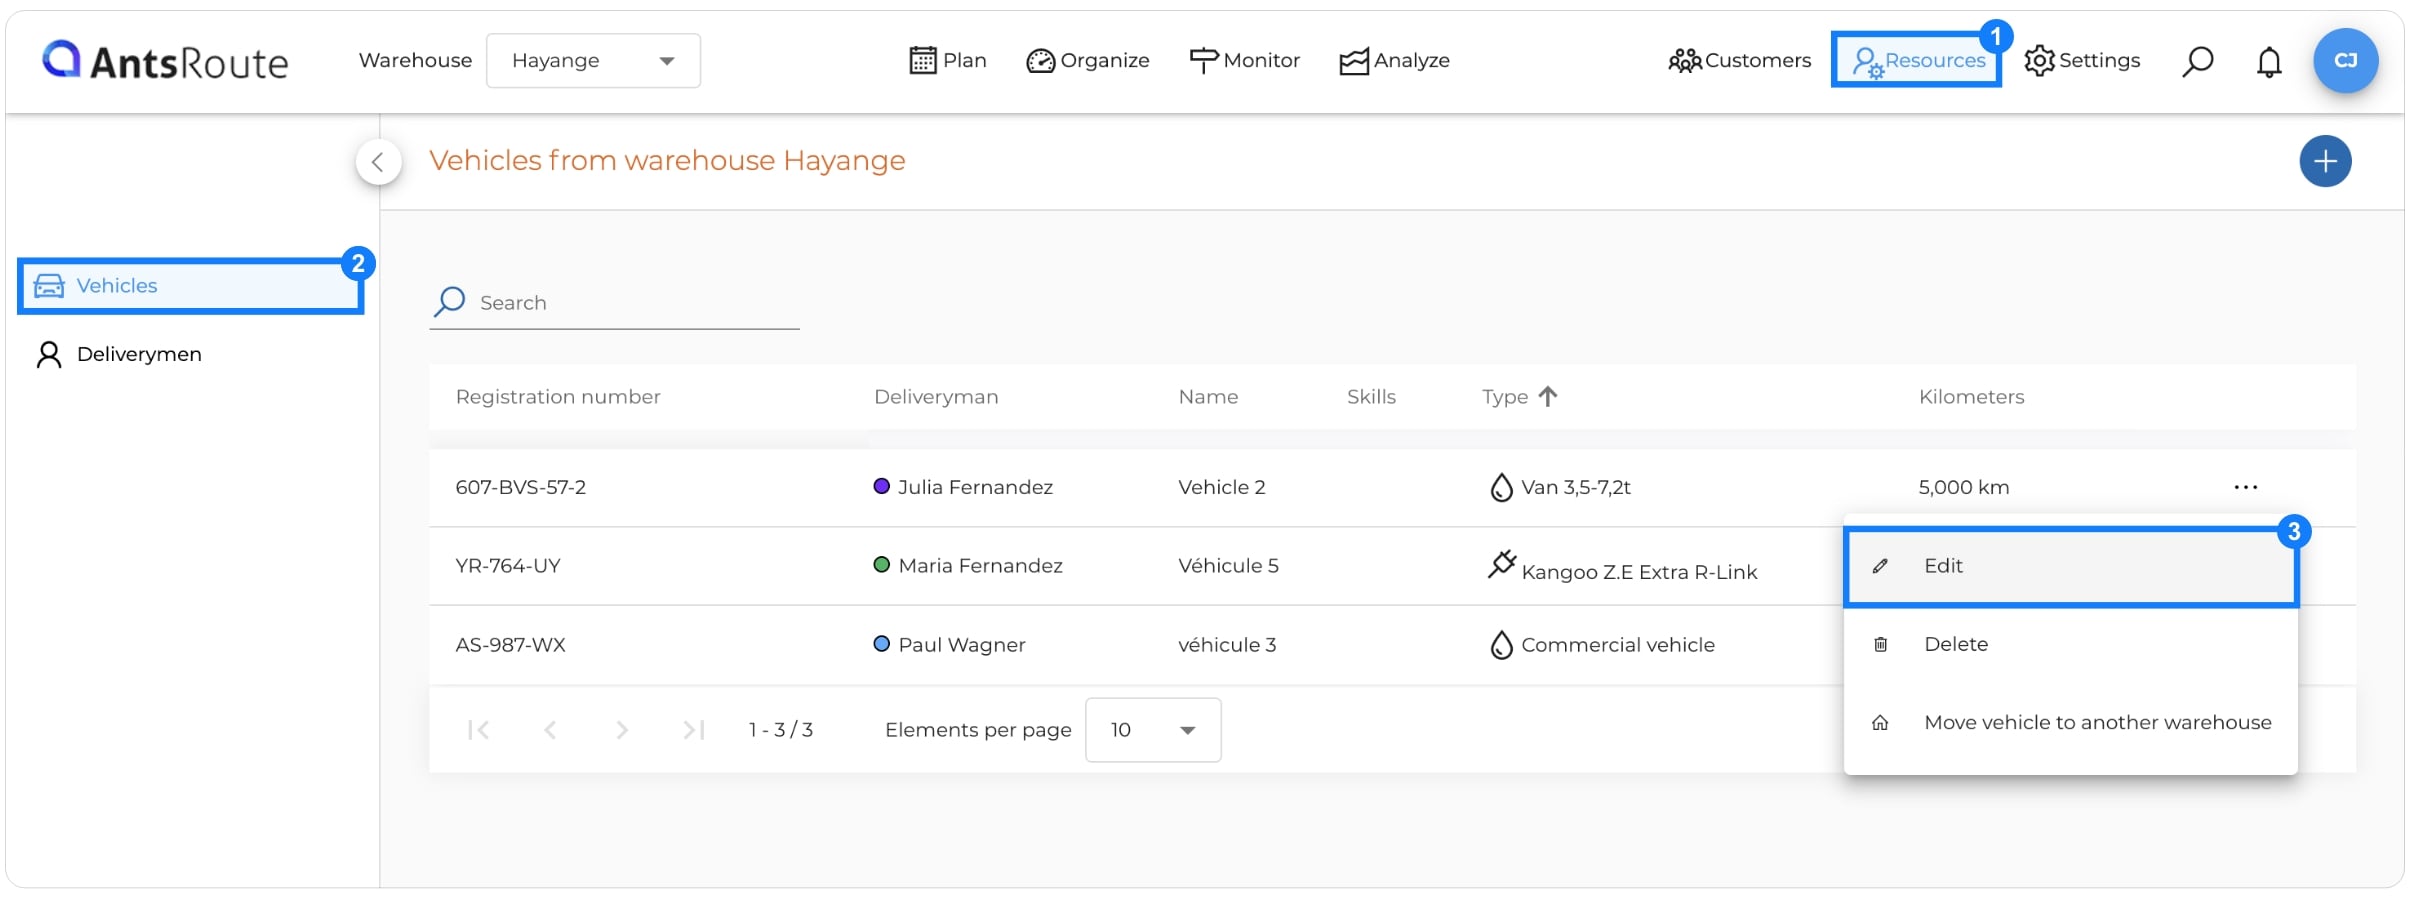Click Maria Fernandez's green color dot

[x=881, y=565]
